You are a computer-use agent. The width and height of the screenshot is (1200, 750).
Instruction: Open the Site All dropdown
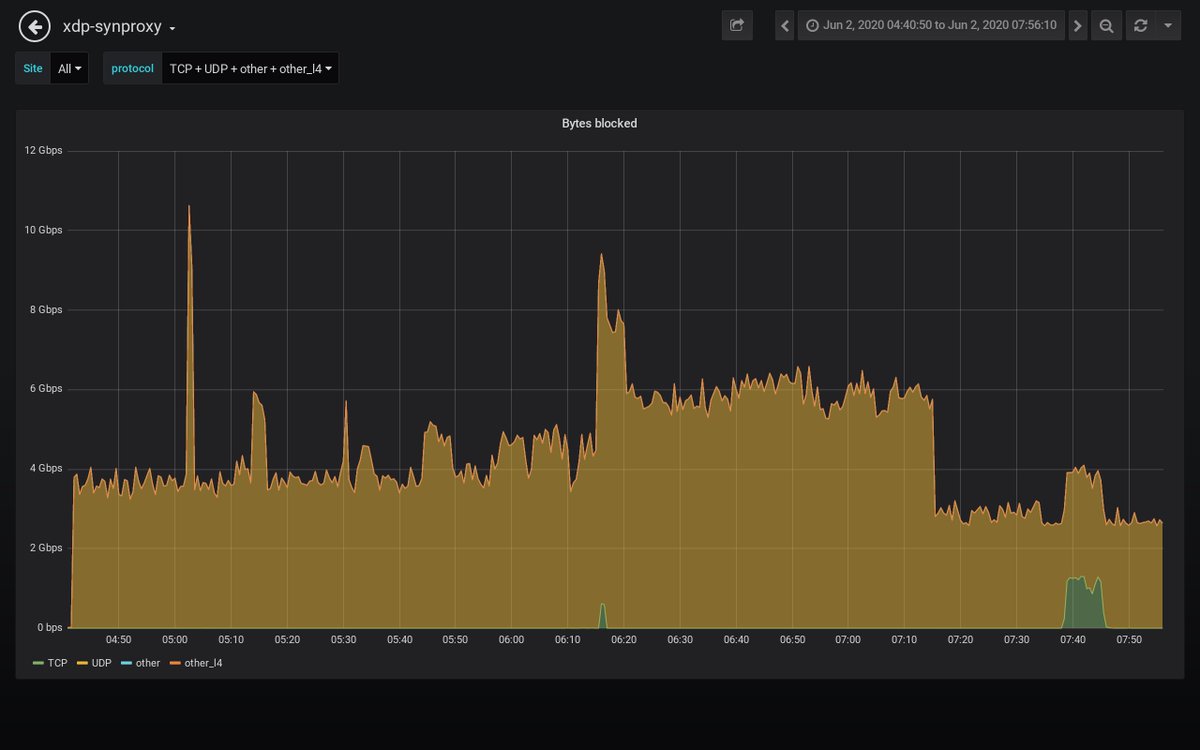[x=69, y=68]
